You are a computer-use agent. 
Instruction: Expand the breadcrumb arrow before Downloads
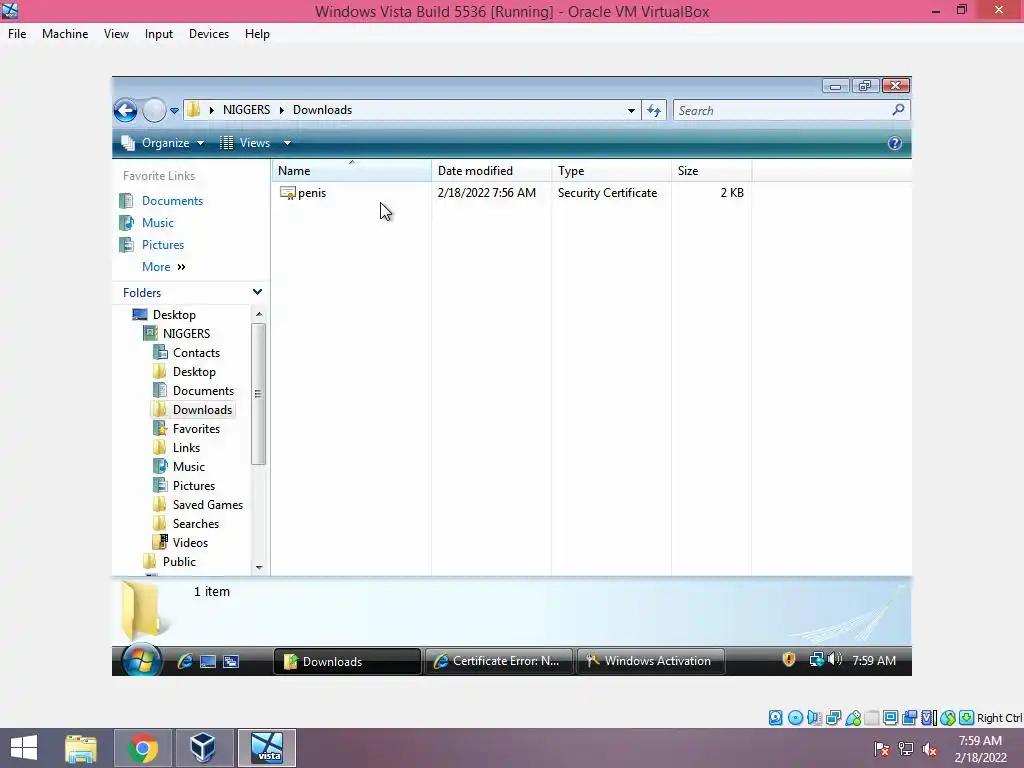tap(281, 110)
